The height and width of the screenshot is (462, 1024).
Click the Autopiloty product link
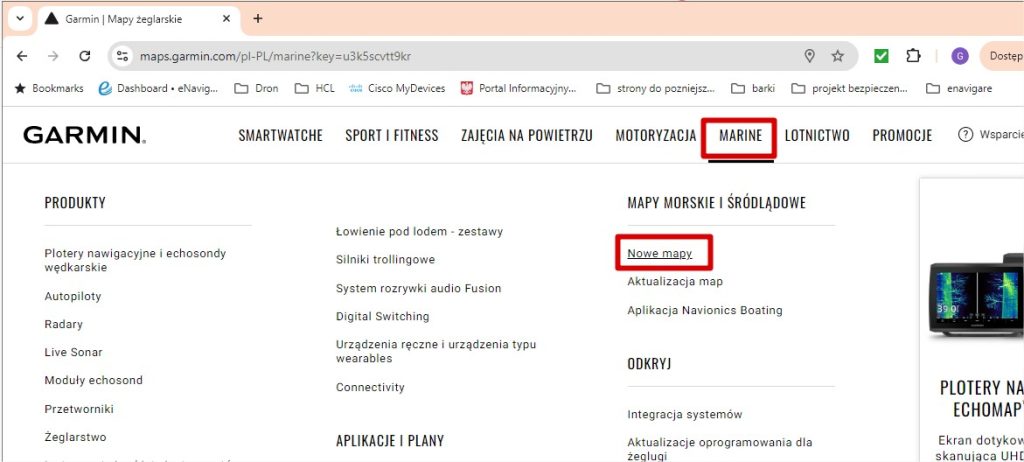coord(73,296)
